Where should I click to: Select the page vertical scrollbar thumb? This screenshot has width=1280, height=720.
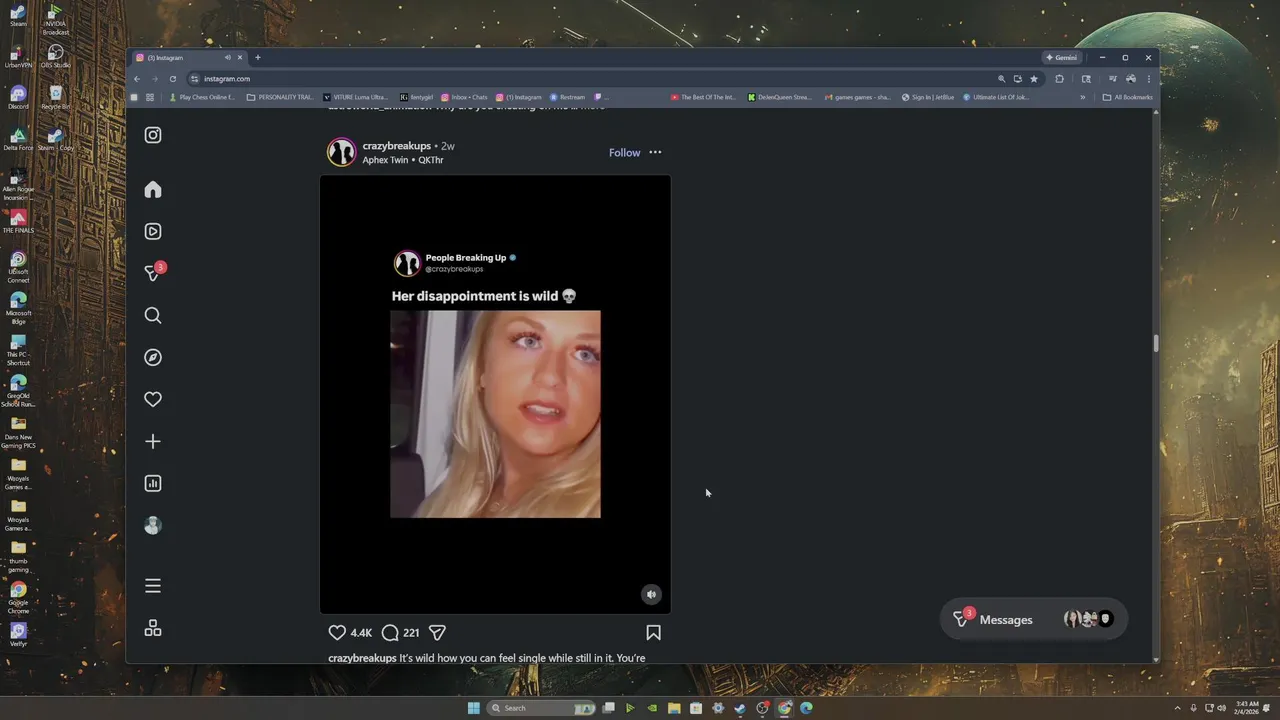1156,343
